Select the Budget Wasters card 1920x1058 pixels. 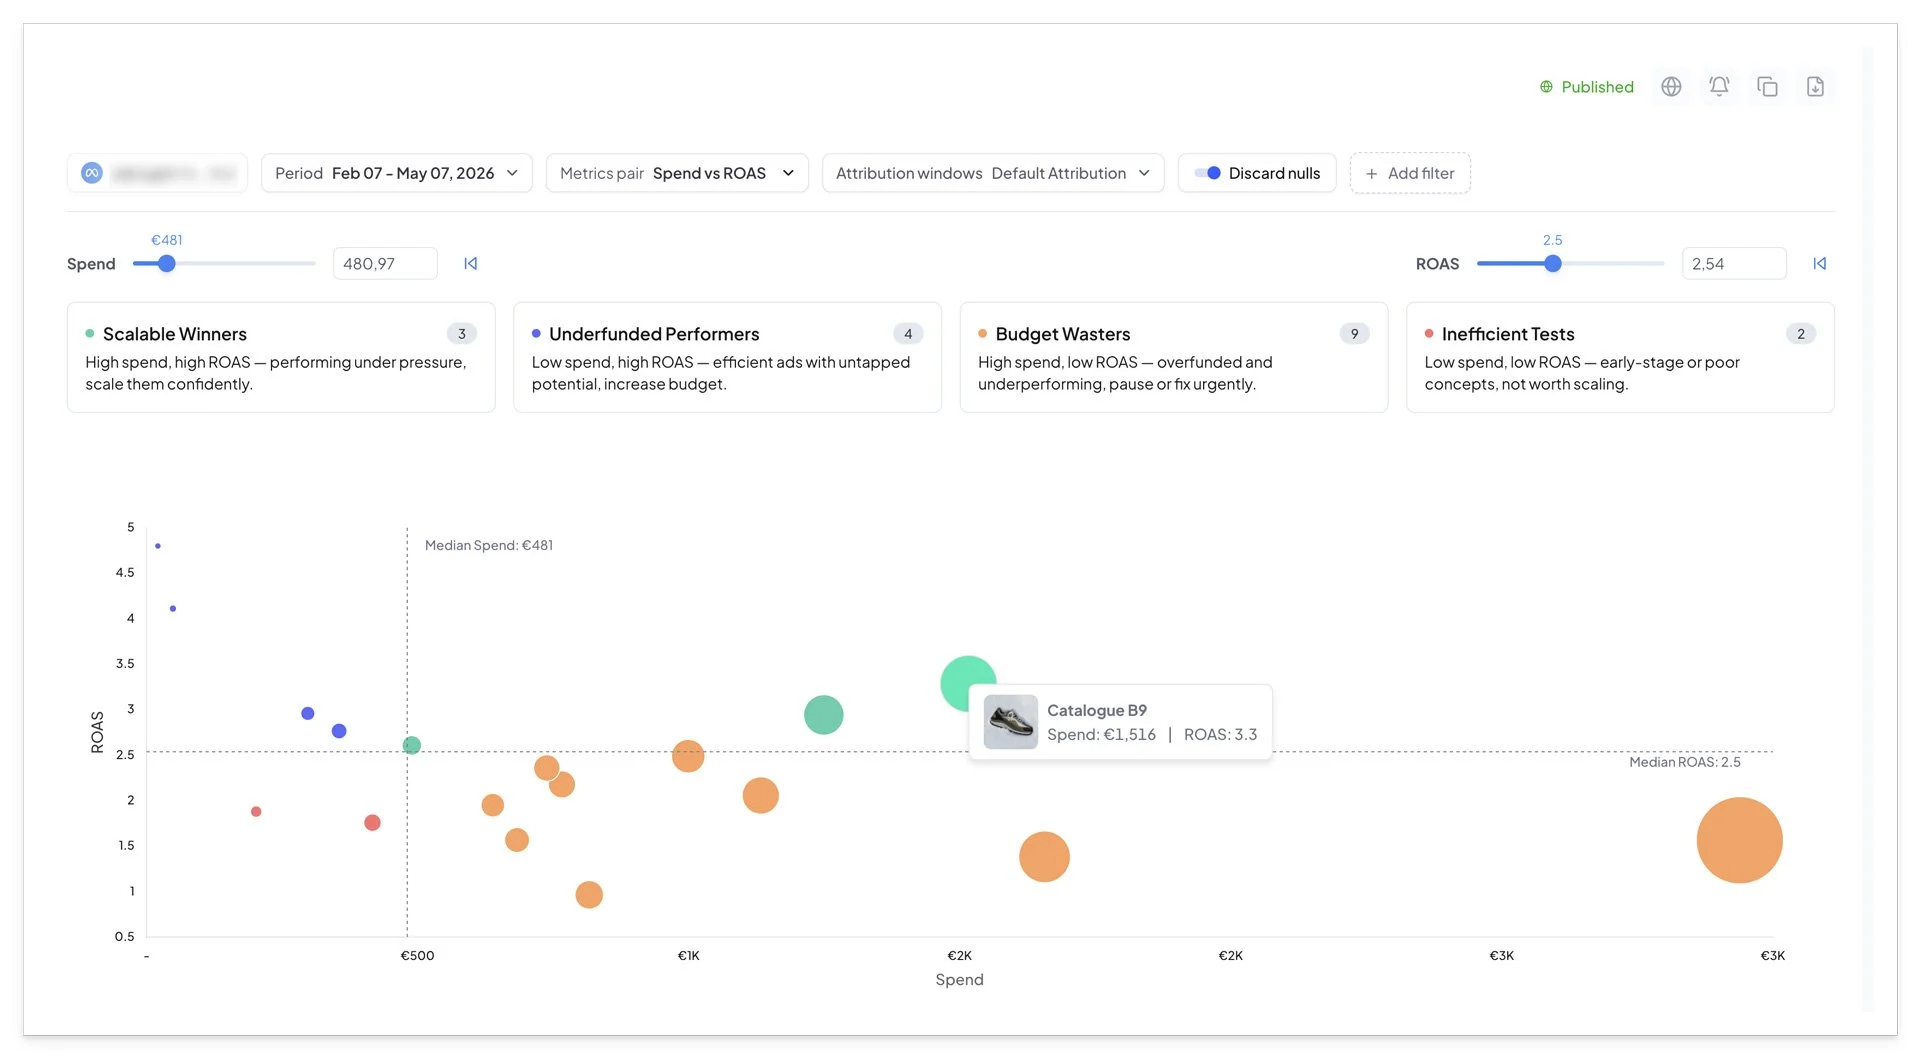click(1174, 358)
